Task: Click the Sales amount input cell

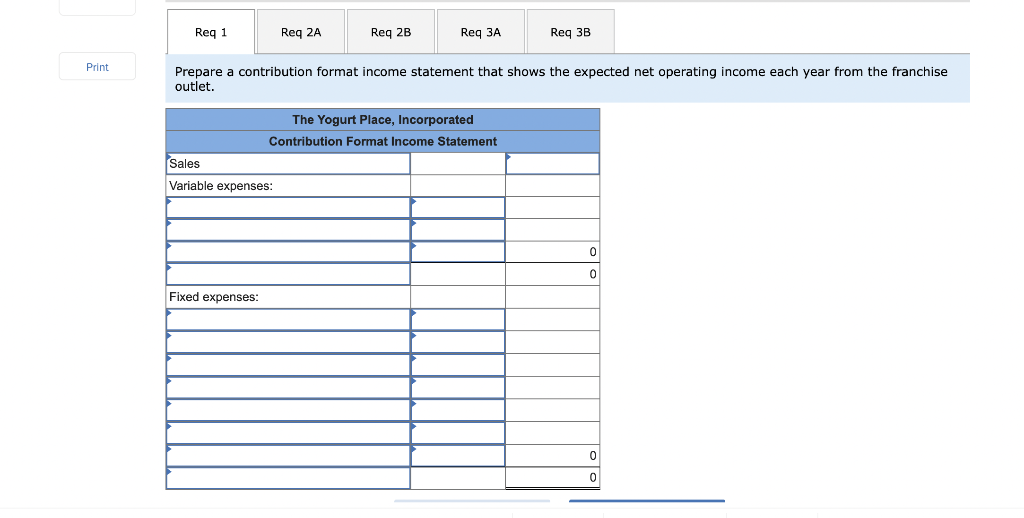Action: 552,164
